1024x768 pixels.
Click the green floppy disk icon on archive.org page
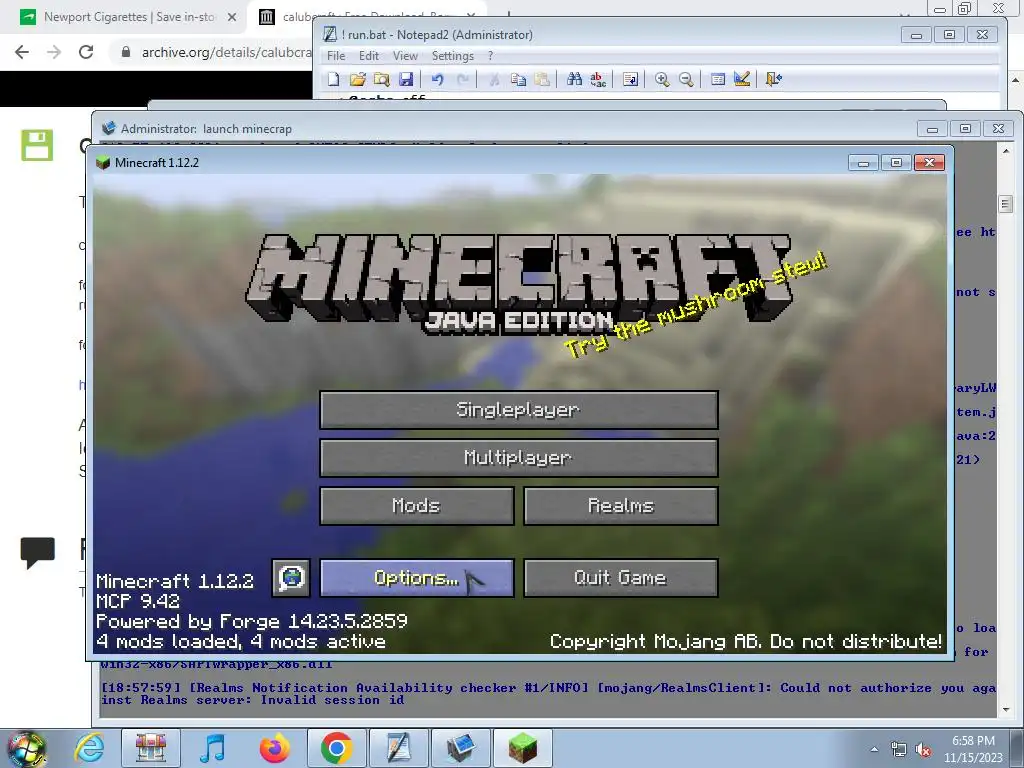(x=37, y=145)
